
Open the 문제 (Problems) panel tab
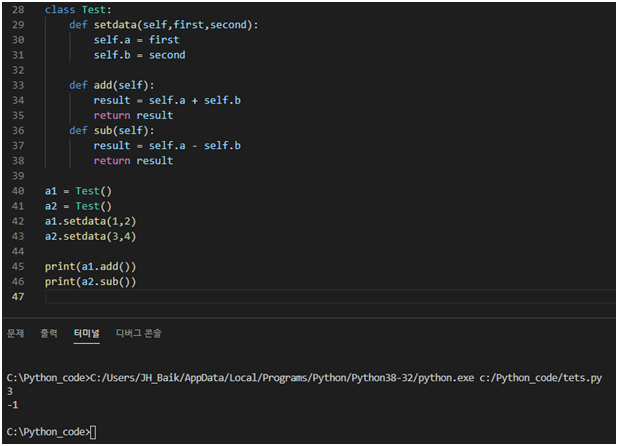pyautogui.click(x=15, y=333)
